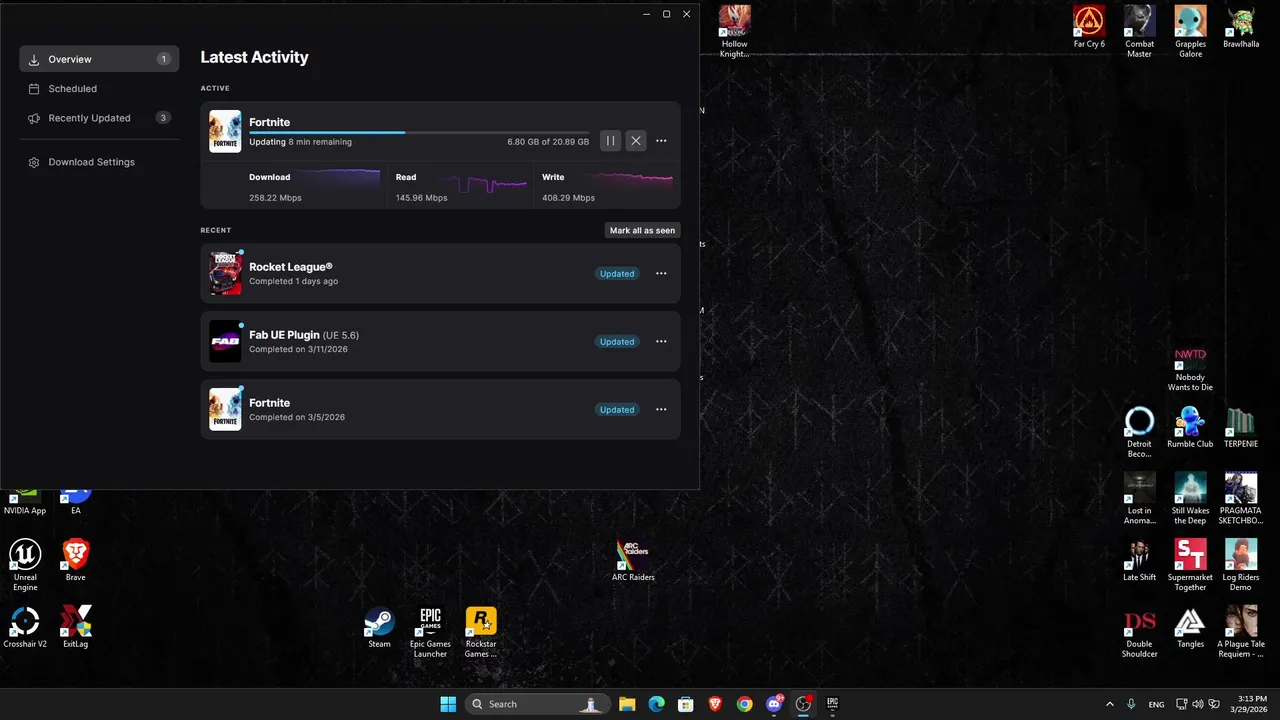
Task: Click the Download speed graph
Action: pyautogui.click(x=338, y=182)
